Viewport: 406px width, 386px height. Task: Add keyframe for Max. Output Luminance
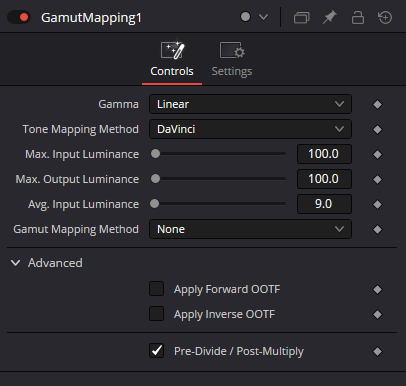coord(377,179)
